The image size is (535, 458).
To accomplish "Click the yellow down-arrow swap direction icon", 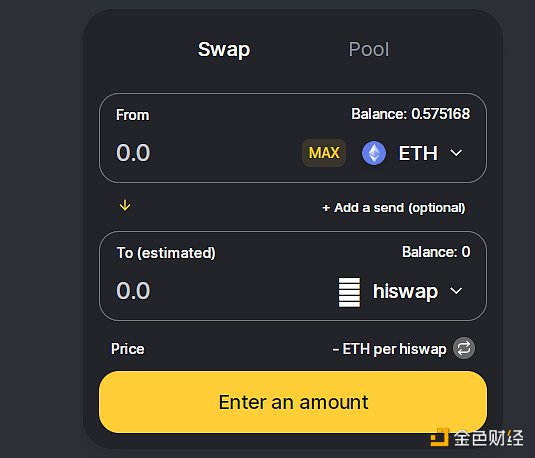I will [125, 205].
